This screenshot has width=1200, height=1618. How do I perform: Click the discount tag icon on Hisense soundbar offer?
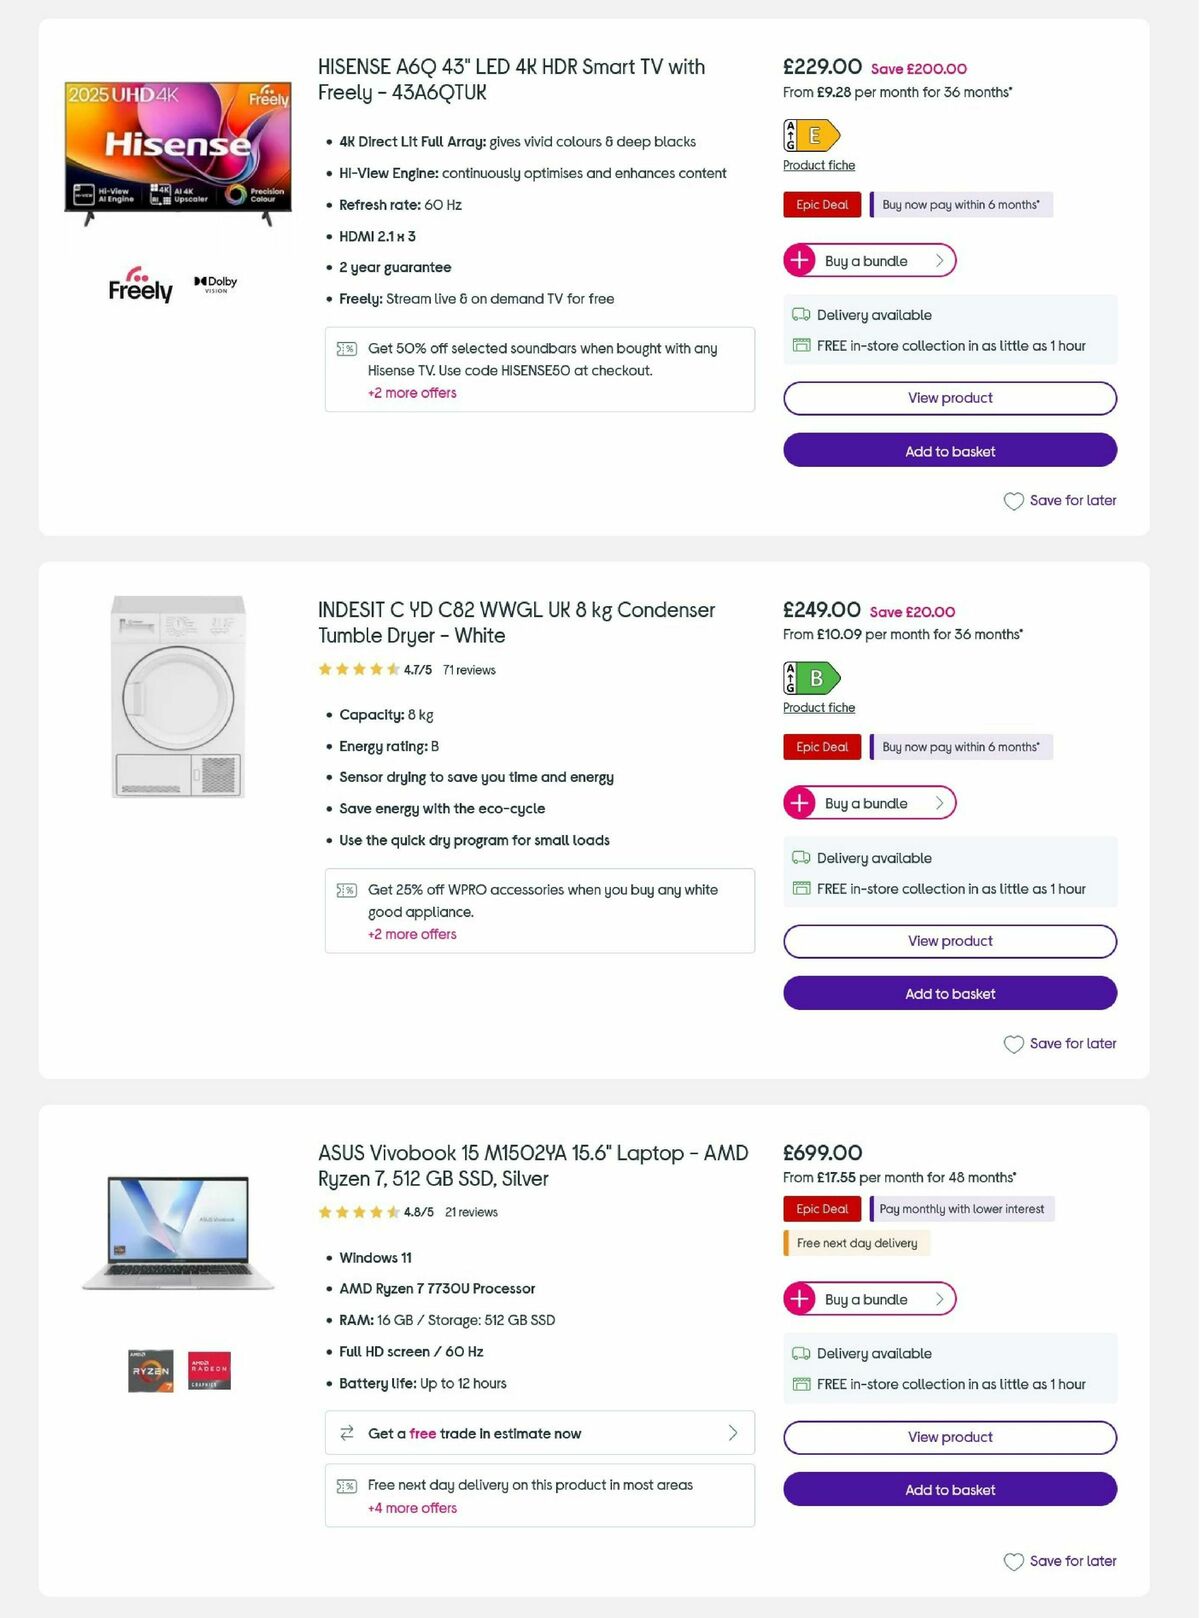click(346, 348)
